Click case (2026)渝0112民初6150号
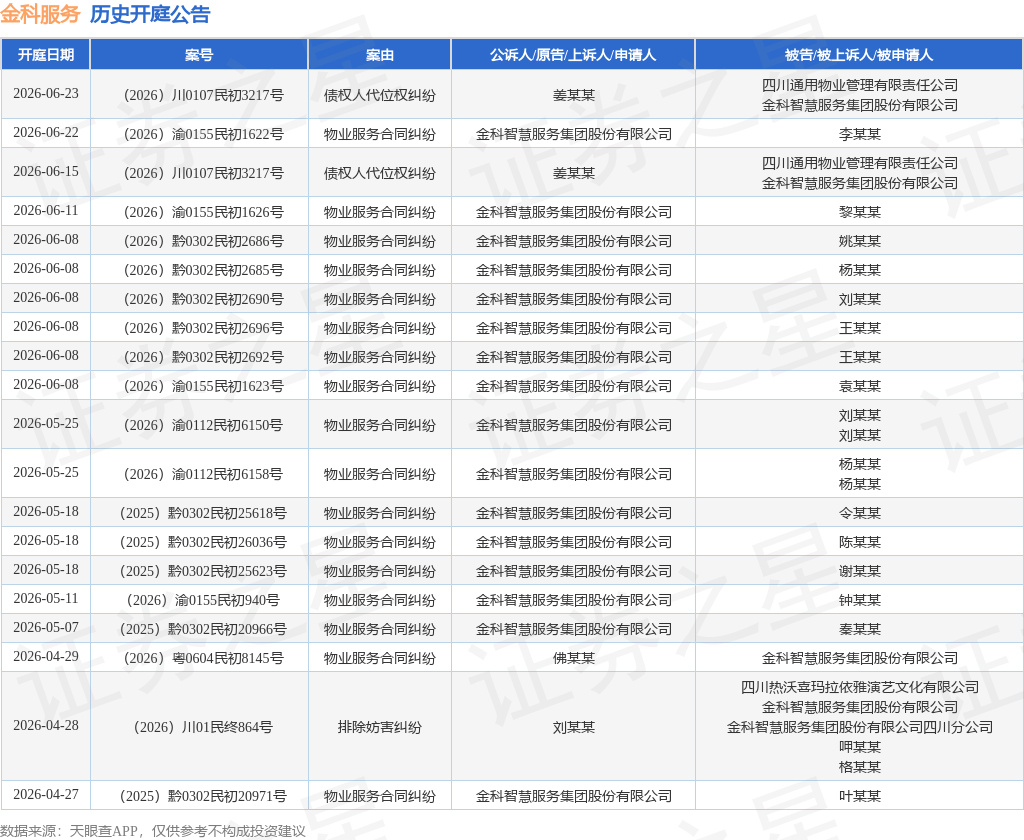 pos(199,425)
